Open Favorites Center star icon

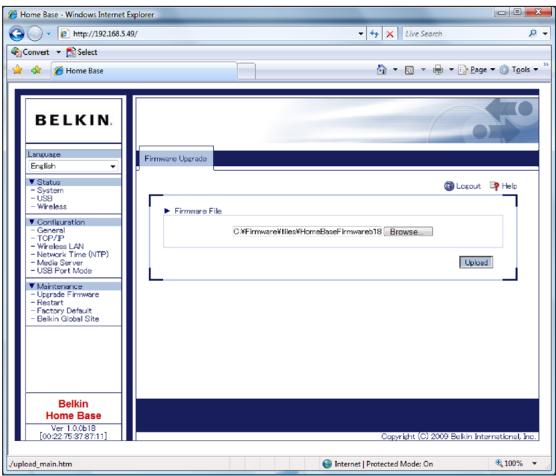[x=17, y=70]
